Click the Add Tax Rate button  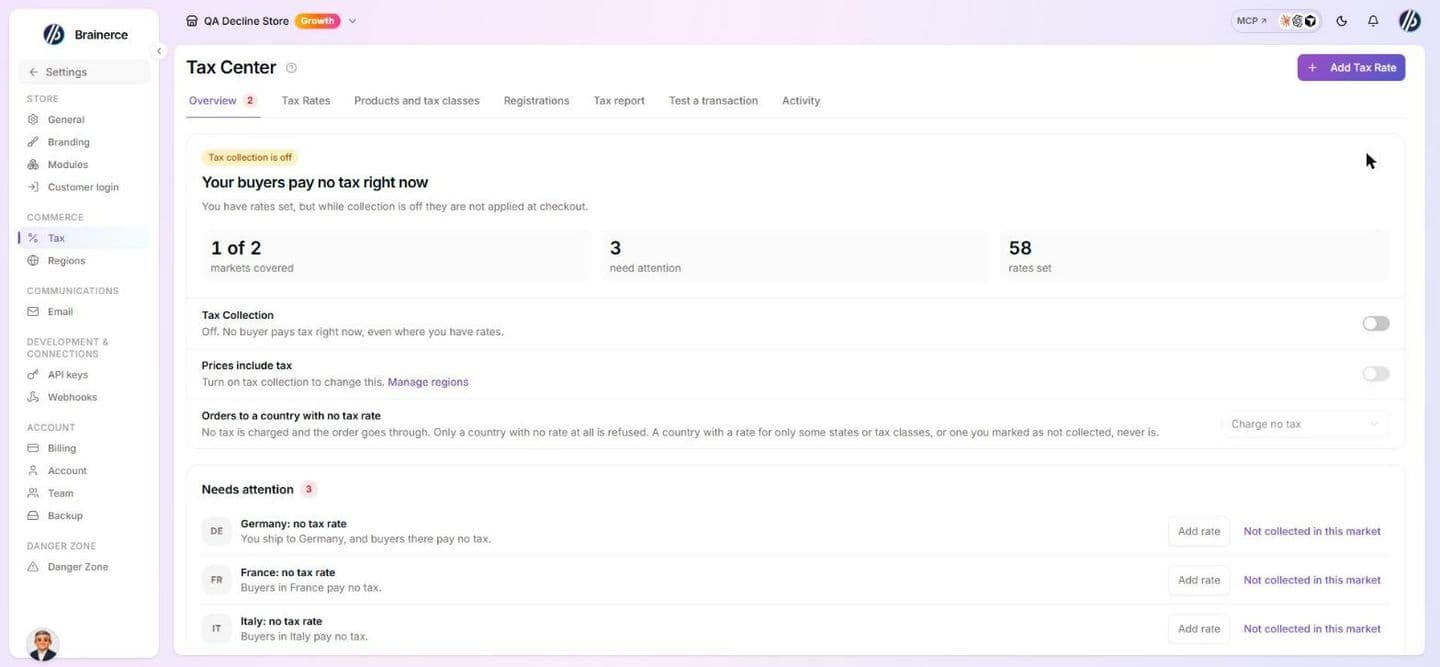1351,67
